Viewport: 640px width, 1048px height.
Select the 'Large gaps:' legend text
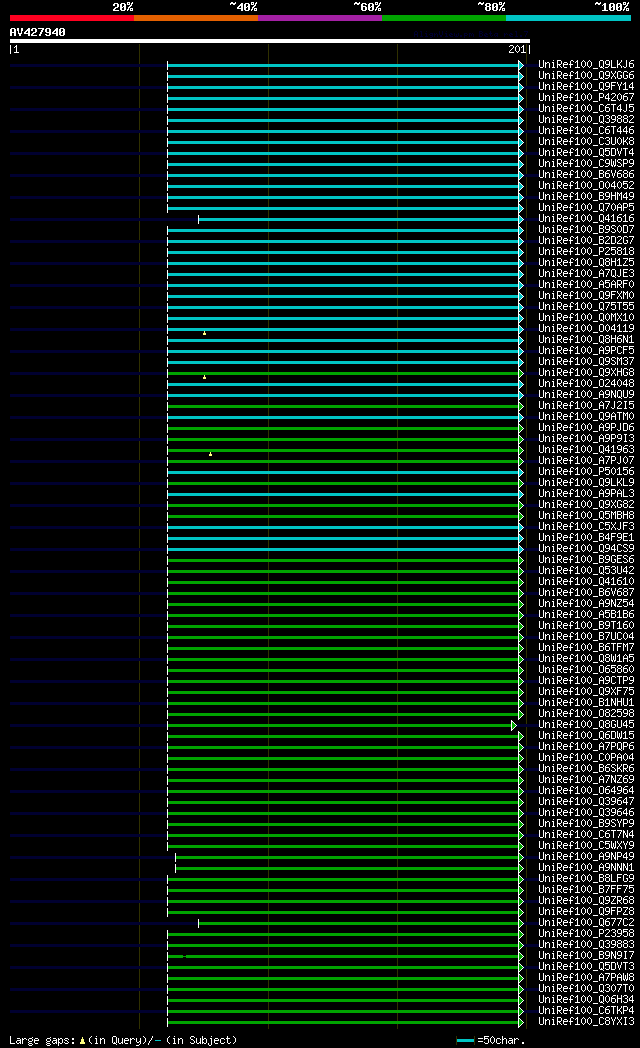(43, 1040)
